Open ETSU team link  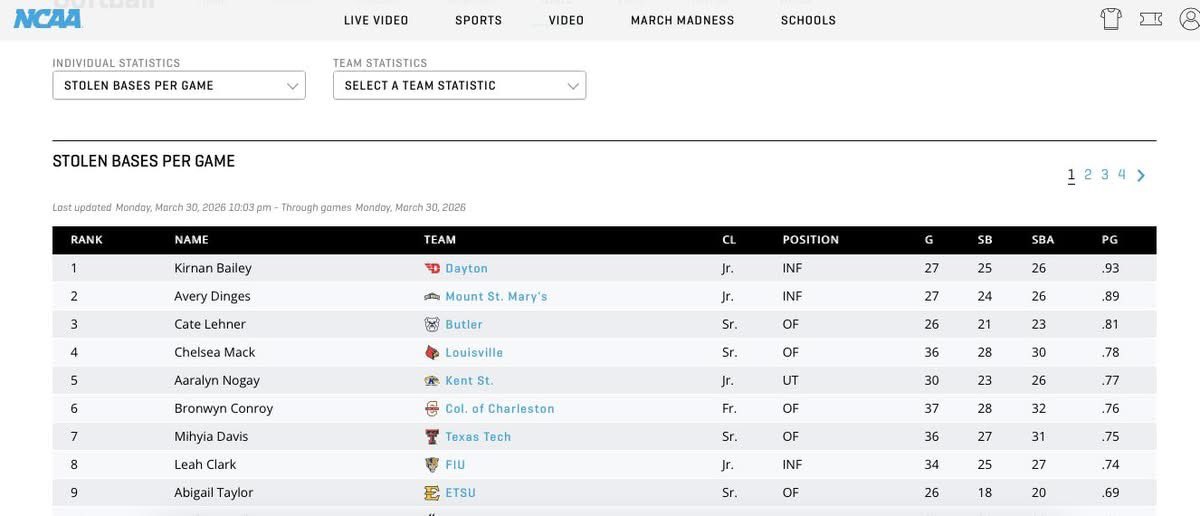click(x=461, y=493)
